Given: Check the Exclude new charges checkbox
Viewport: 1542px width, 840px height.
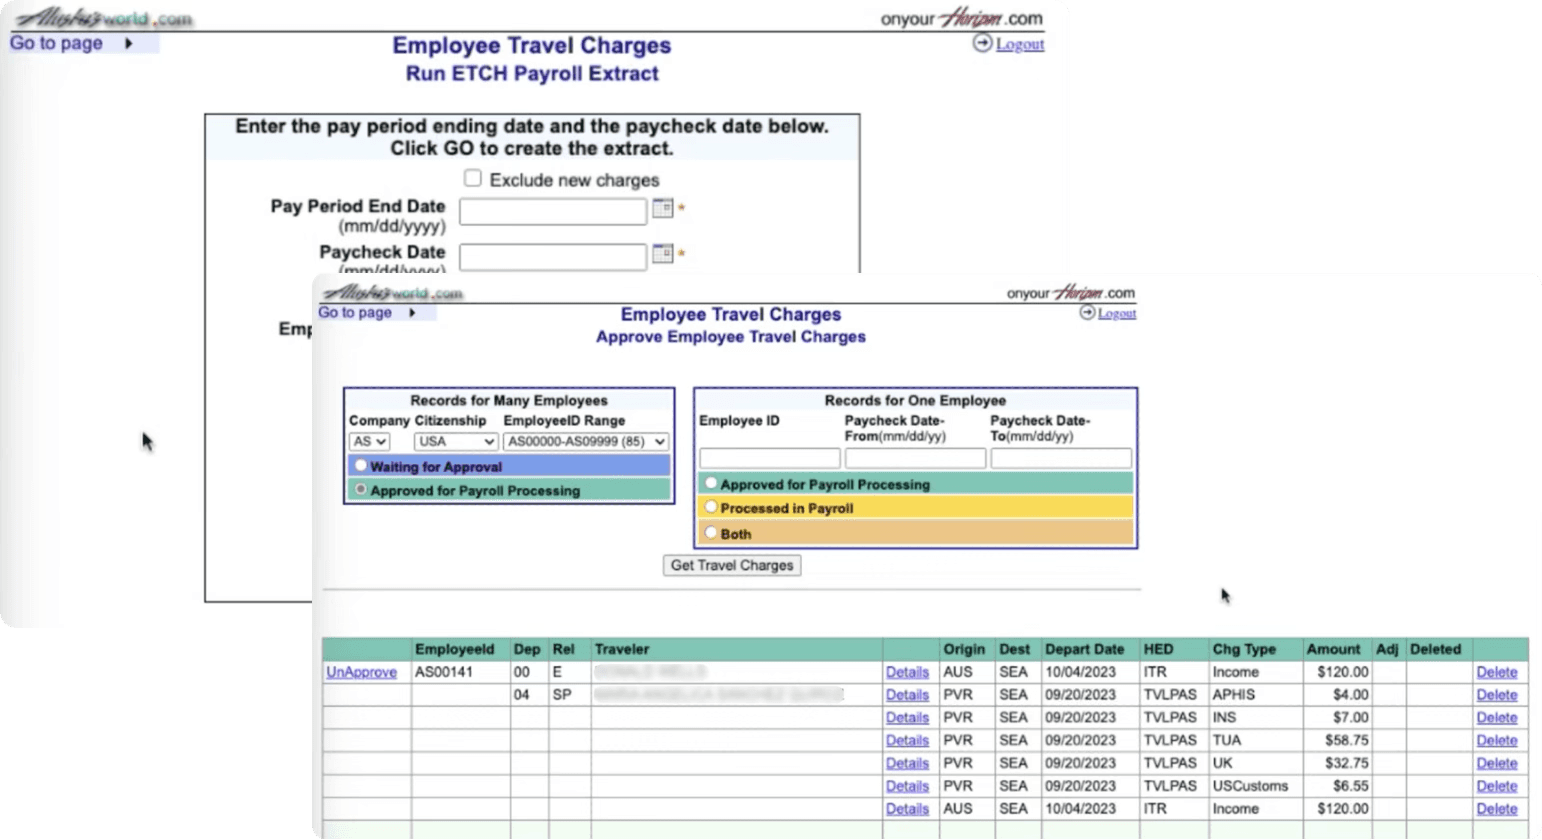Looking at the screenshot, I should click(473, 178).
